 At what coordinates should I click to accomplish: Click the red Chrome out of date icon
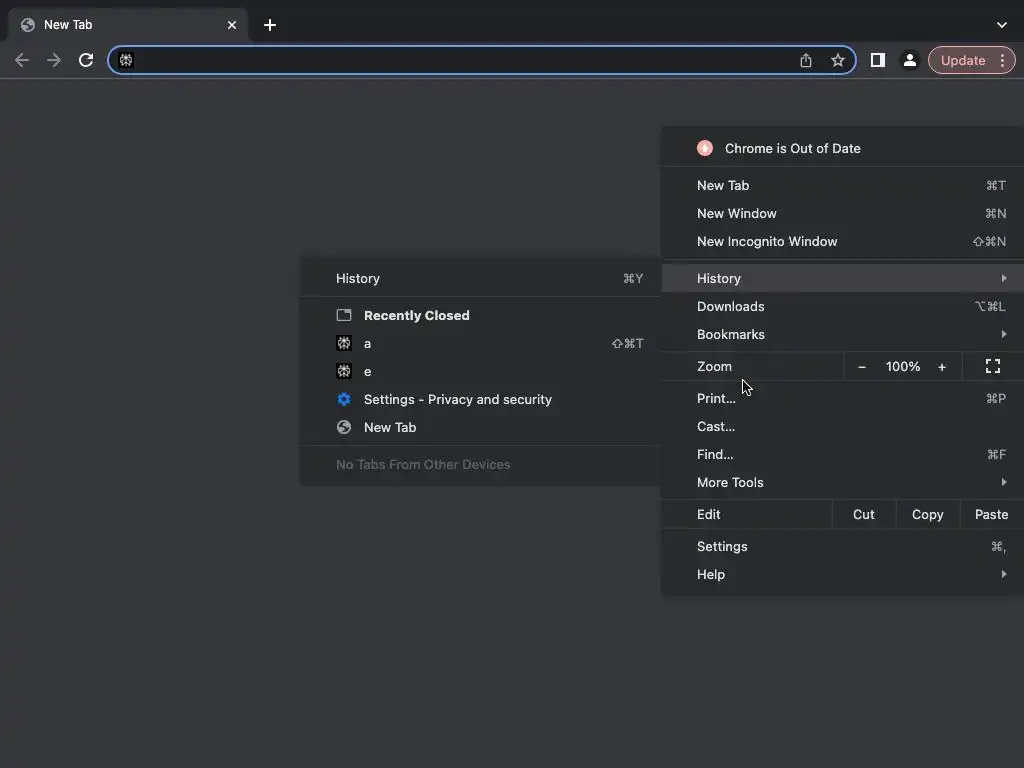(x=705, y=148)
